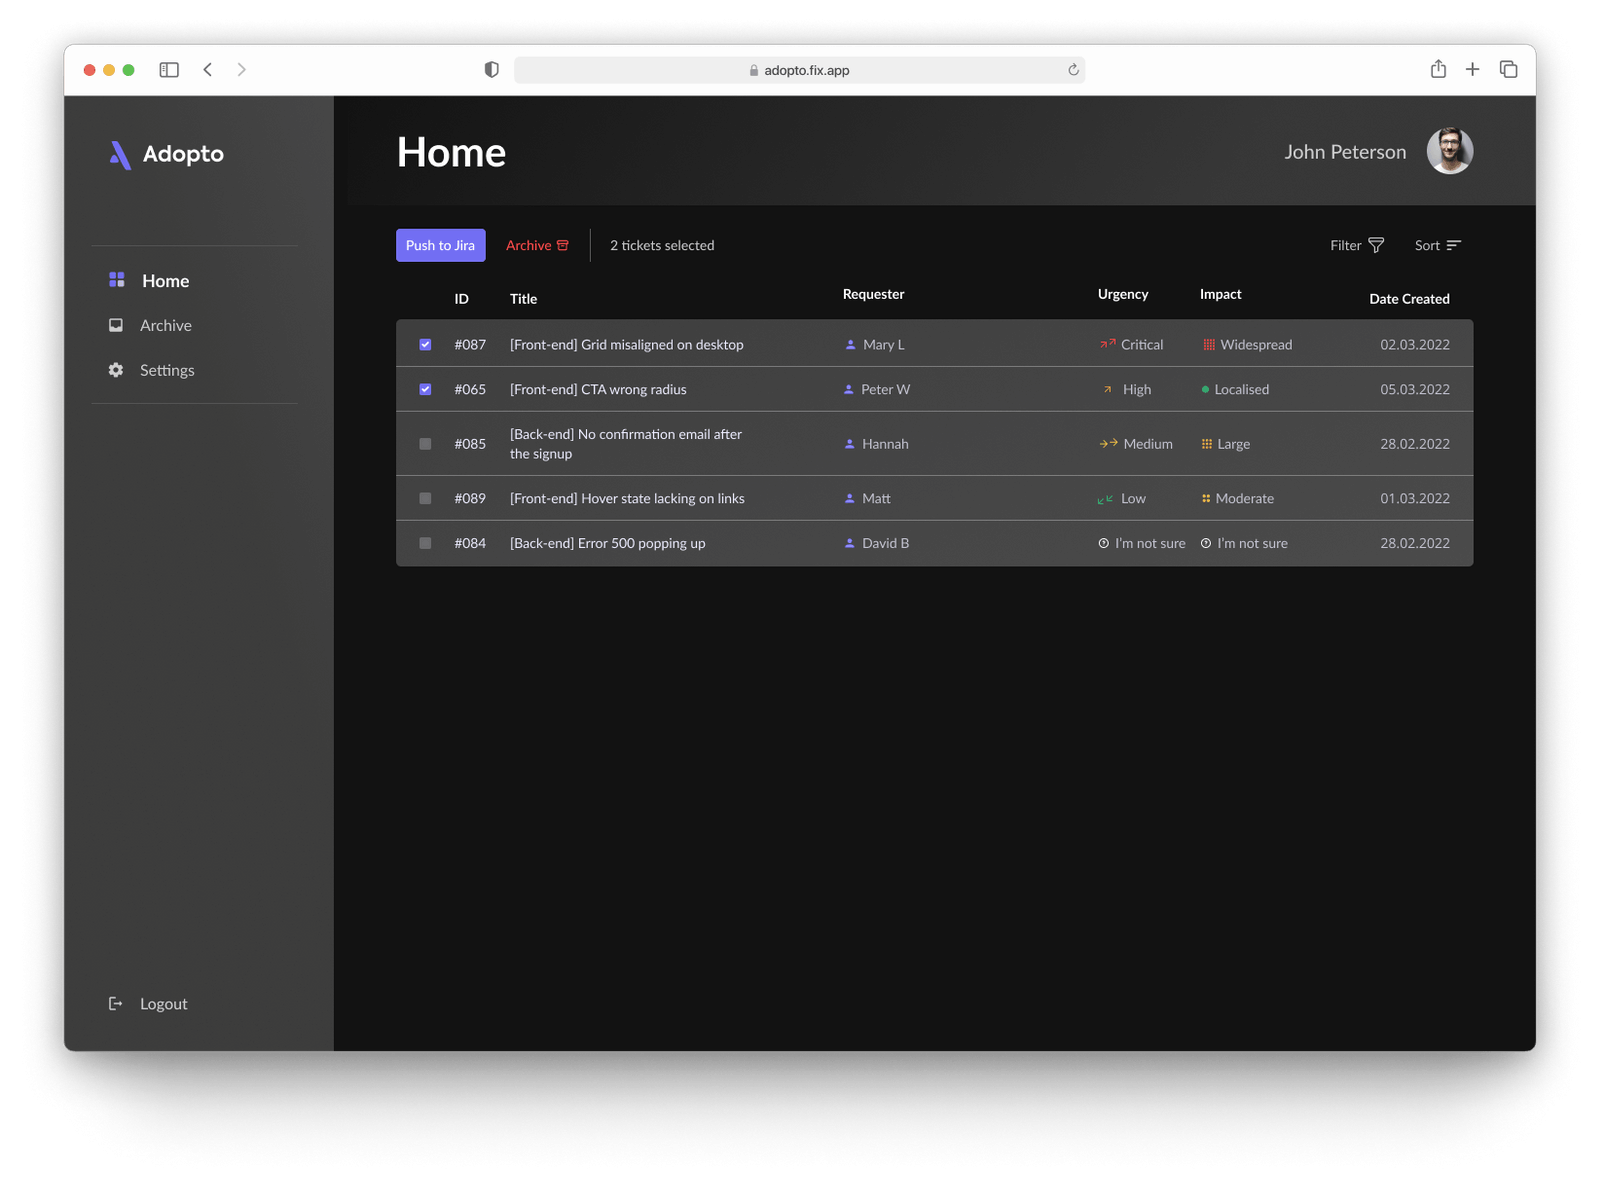Click the privacy shield icon in browser
This screenshot has height=1179, width=1600.
pos(491,70)
